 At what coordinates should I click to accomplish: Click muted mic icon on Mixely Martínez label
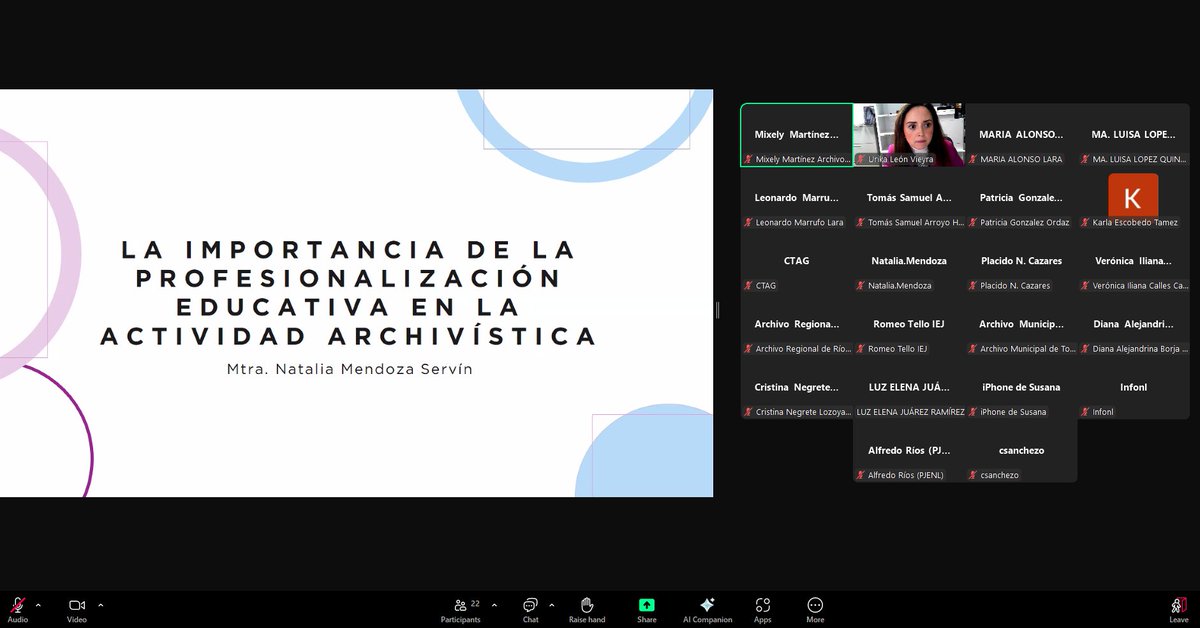click(x=749, y=159)
